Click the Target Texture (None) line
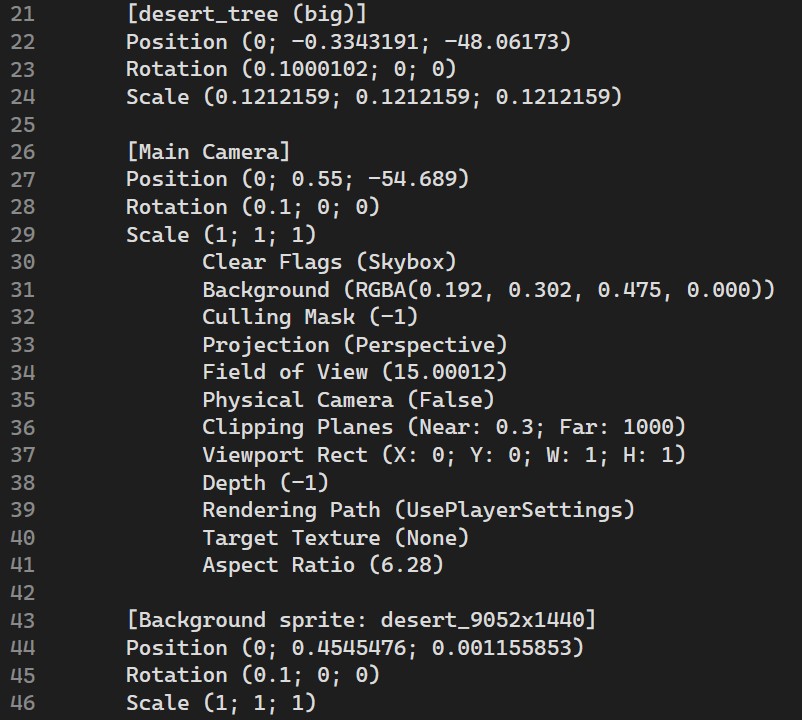The width and height of the screenshot is (802, 720). pyautogui.click(x=335, y=538)
